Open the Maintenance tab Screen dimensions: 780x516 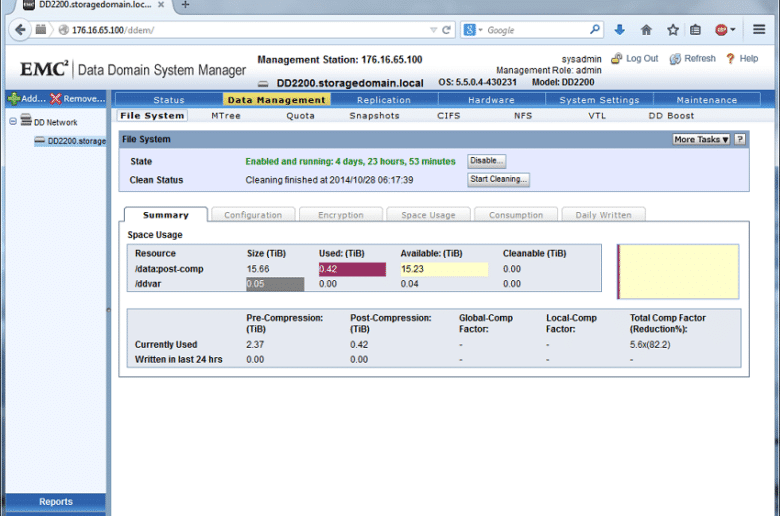[x=707, y=100]
